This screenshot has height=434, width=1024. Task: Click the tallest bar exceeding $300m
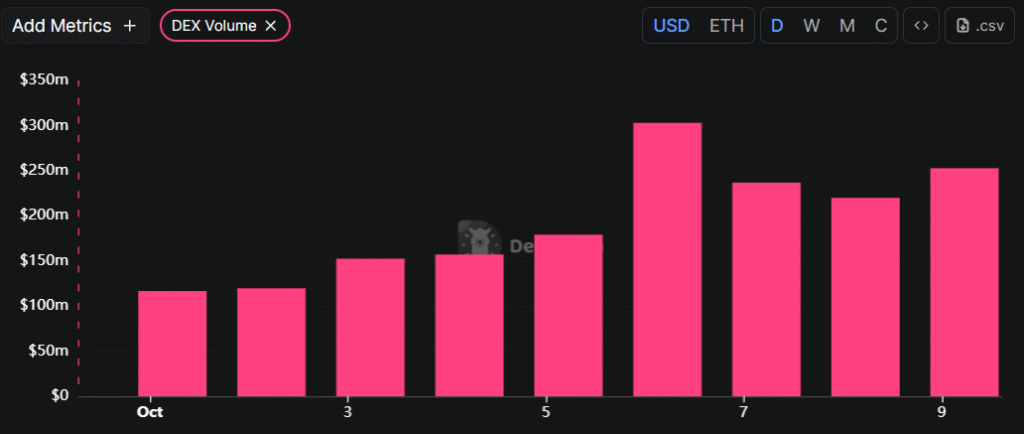tap(667, 259)
